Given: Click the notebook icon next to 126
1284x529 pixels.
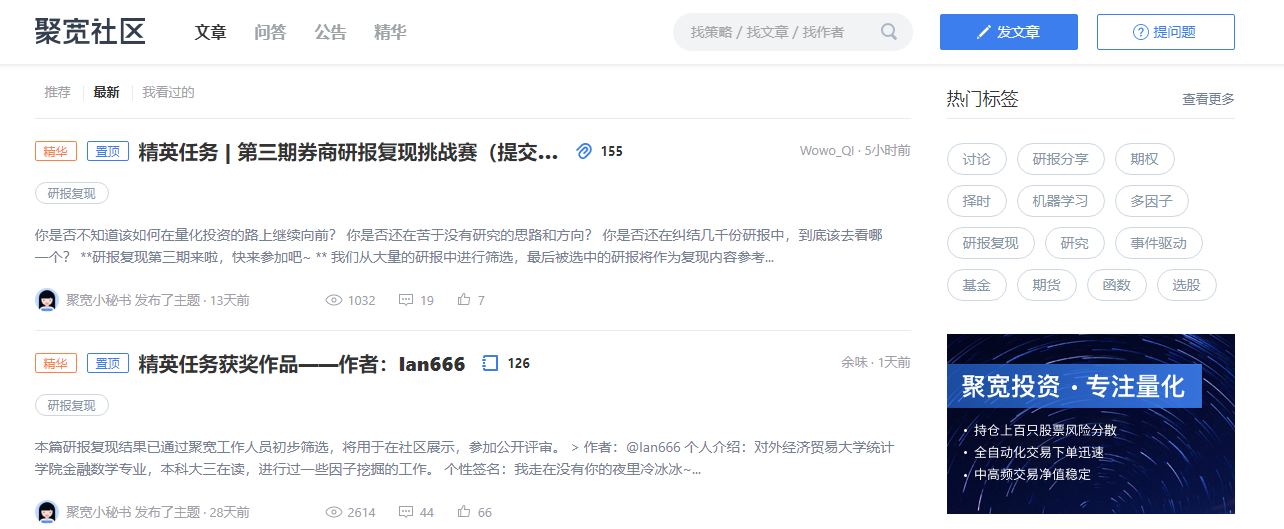Looking at the screenshot, I should pos(490,363).
